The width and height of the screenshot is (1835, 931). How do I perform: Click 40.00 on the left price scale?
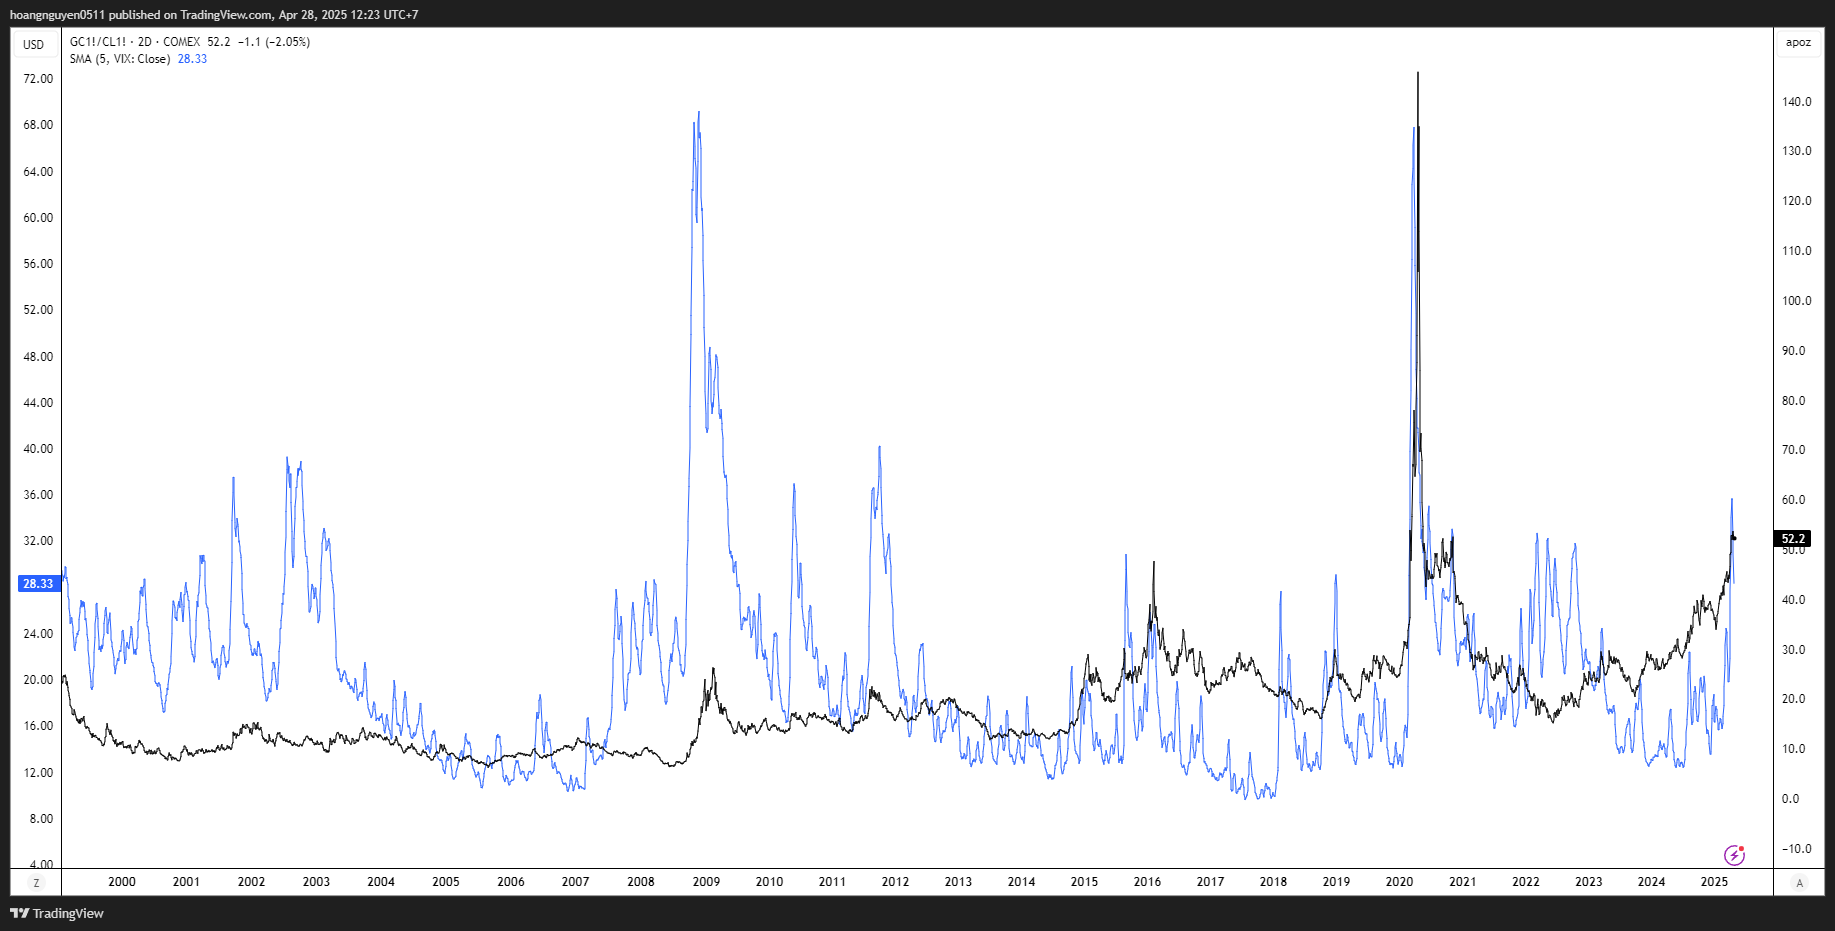(x=38, y=449)
